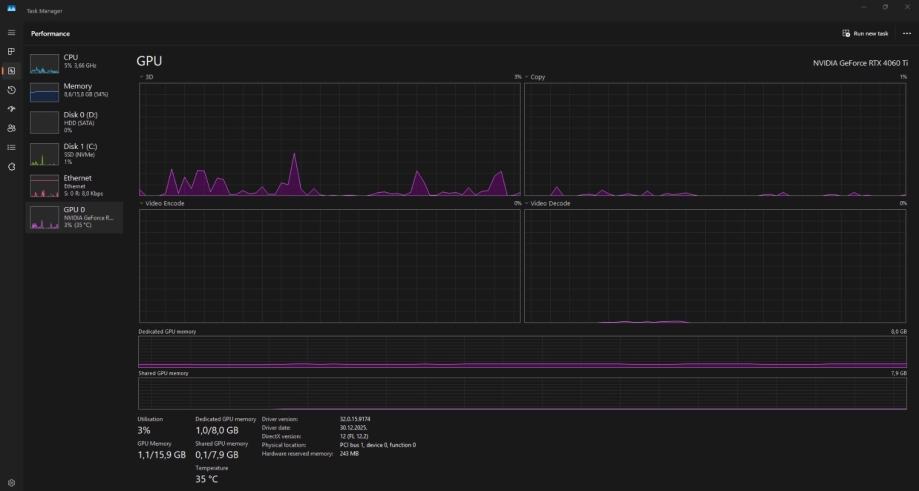The height and width of the screenshot is (491, 919).
Task: Click the Dedicated GPU memory graph
Action: [522, 352]
